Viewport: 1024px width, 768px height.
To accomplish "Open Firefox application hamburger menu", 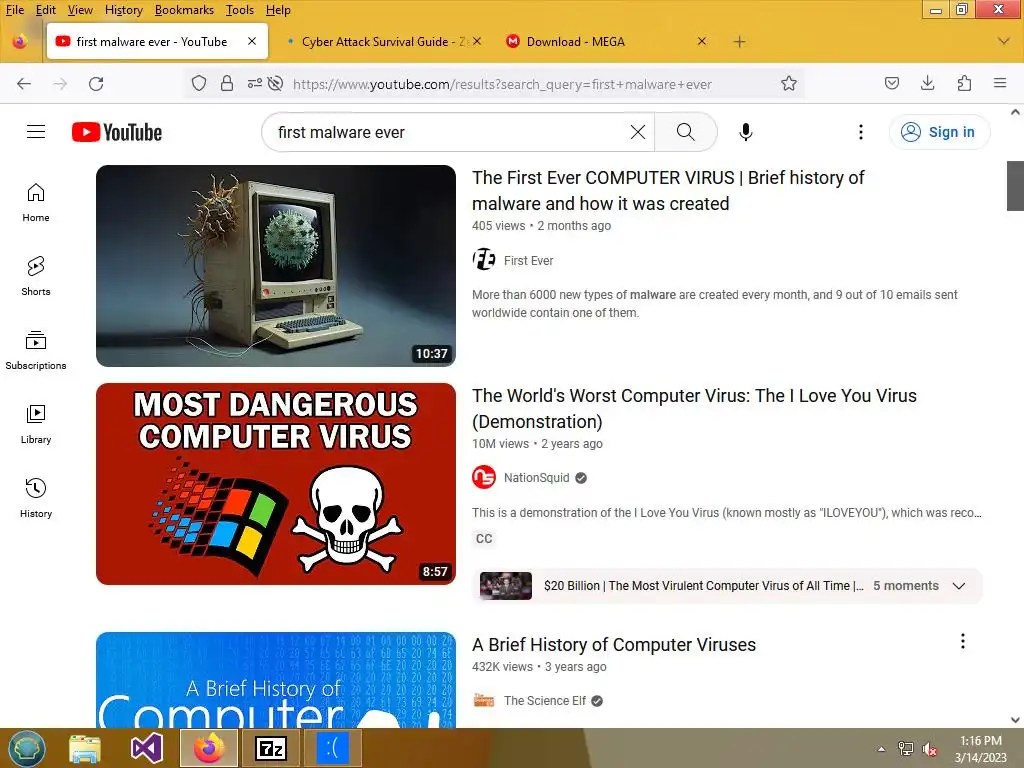I will tap(1000, 83).
